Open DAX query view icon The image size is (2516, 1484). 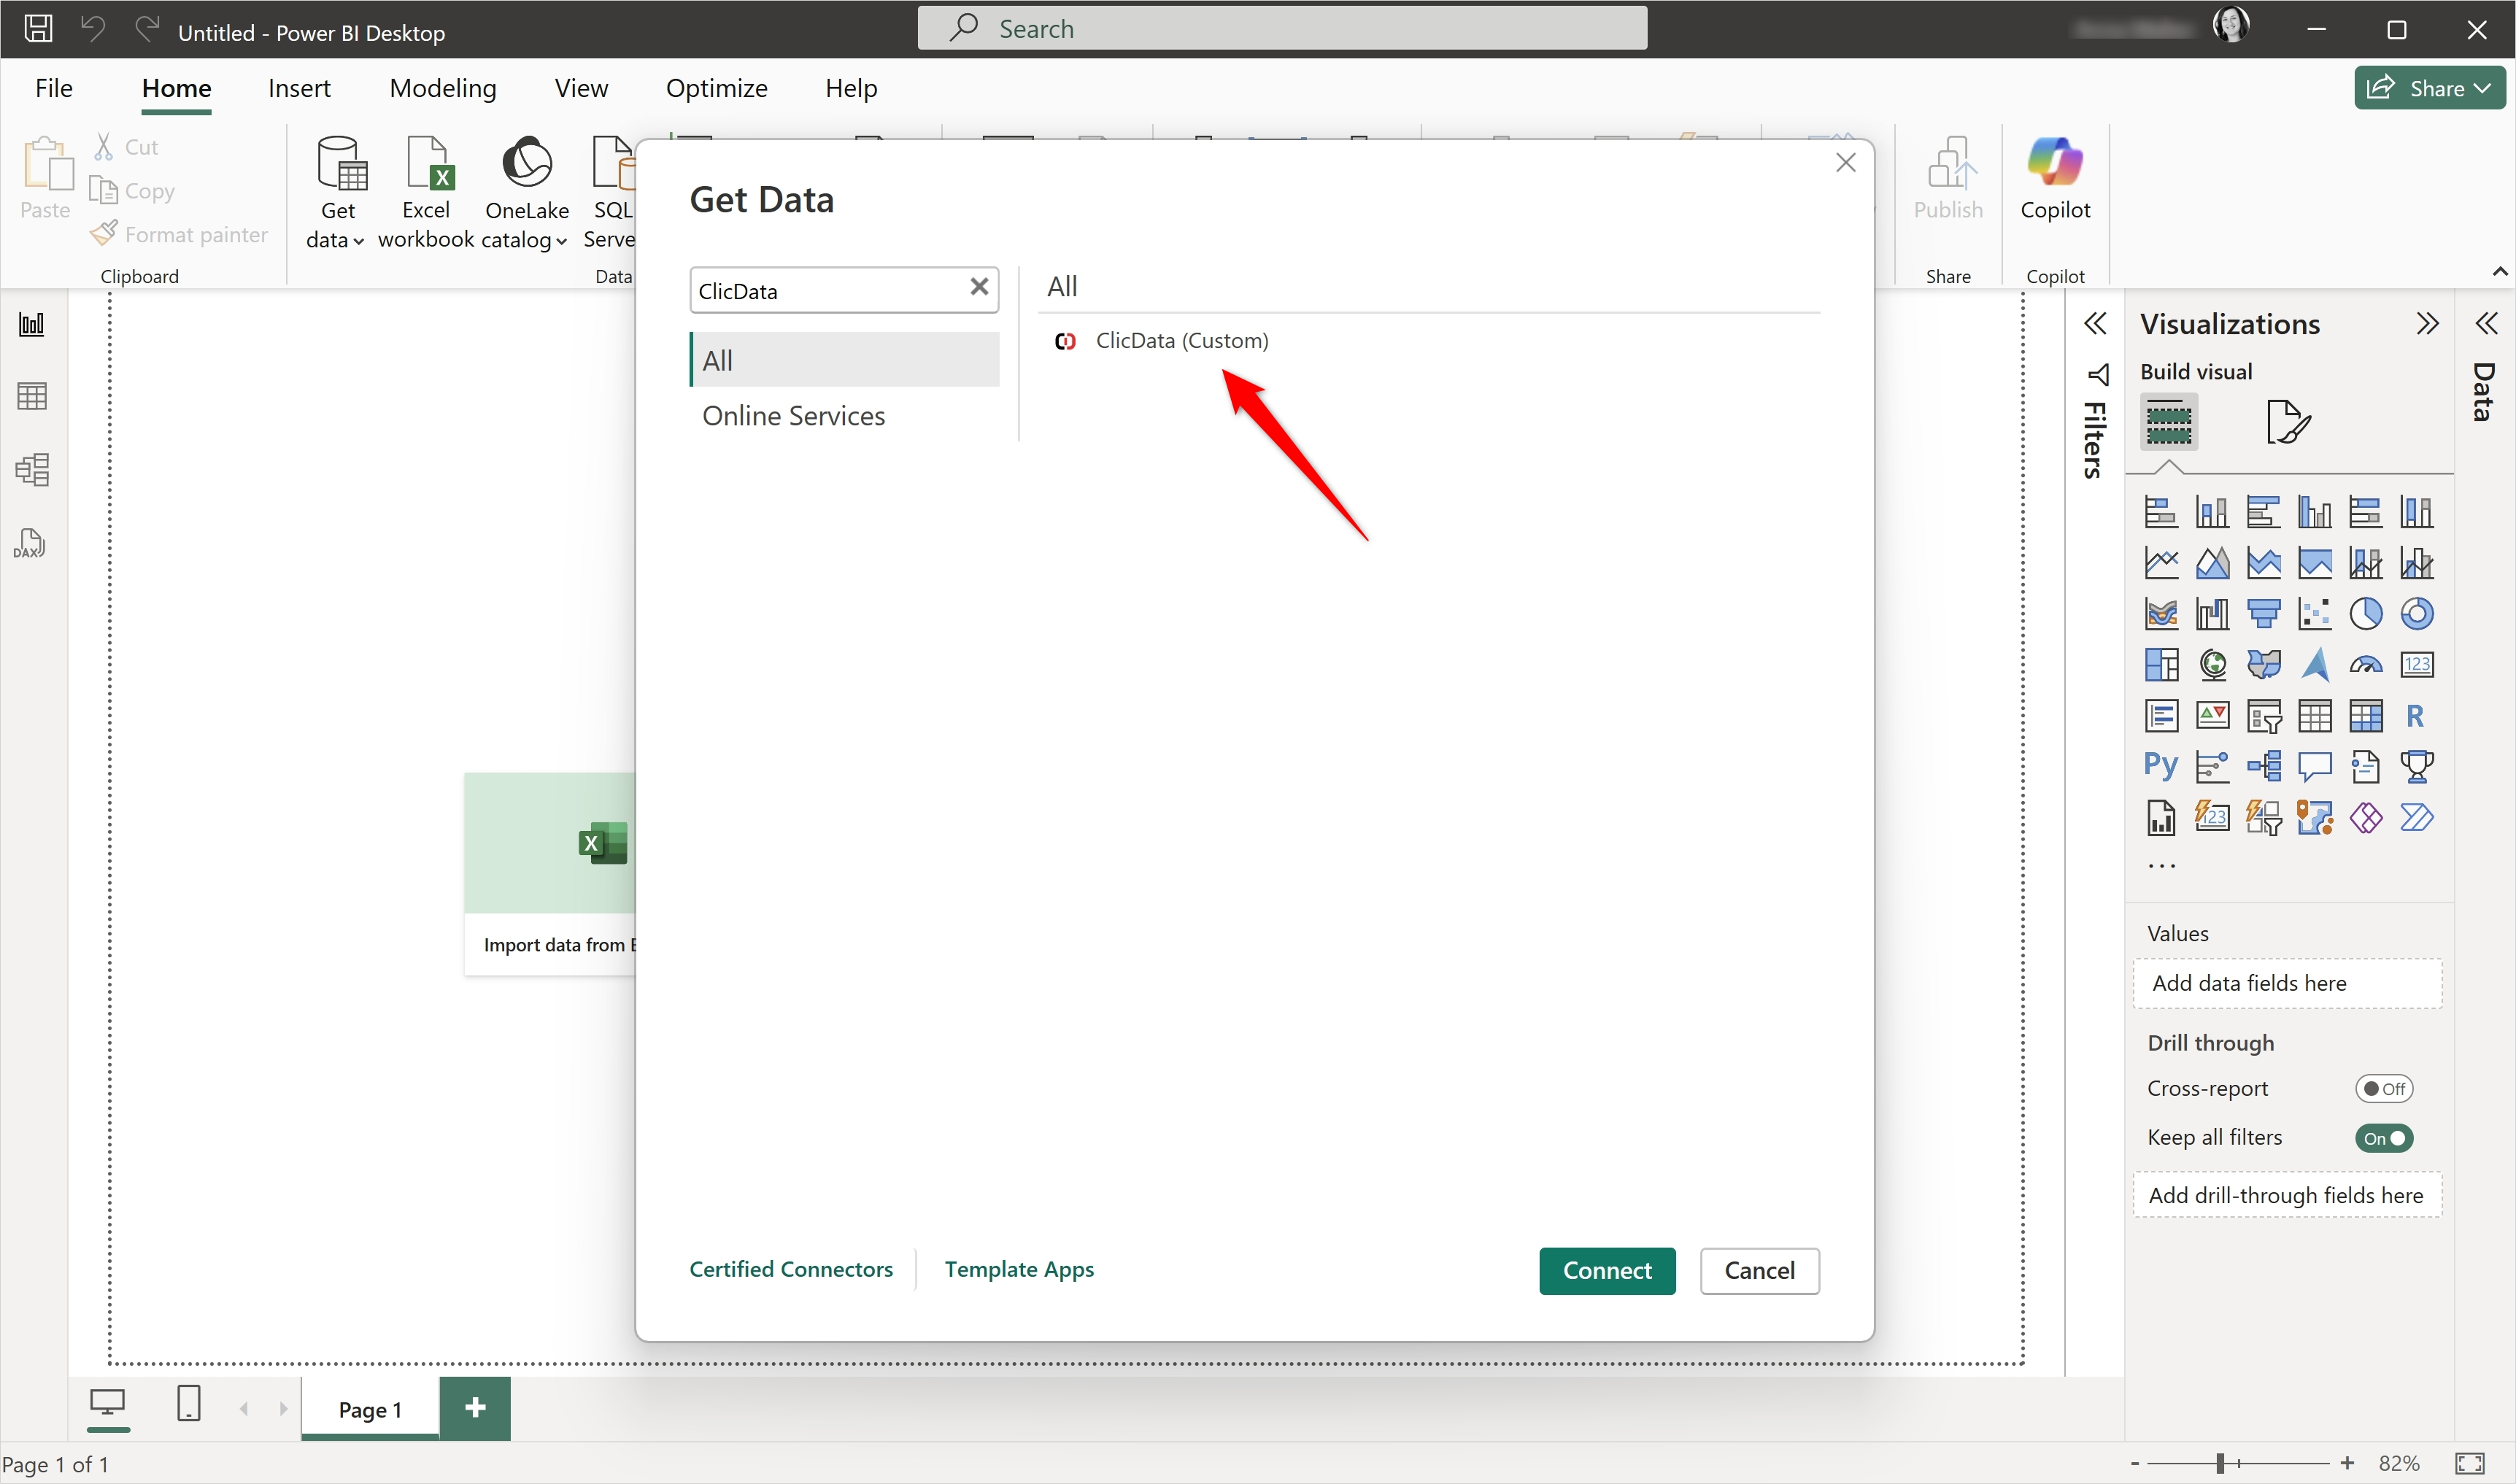coord(30,543)
